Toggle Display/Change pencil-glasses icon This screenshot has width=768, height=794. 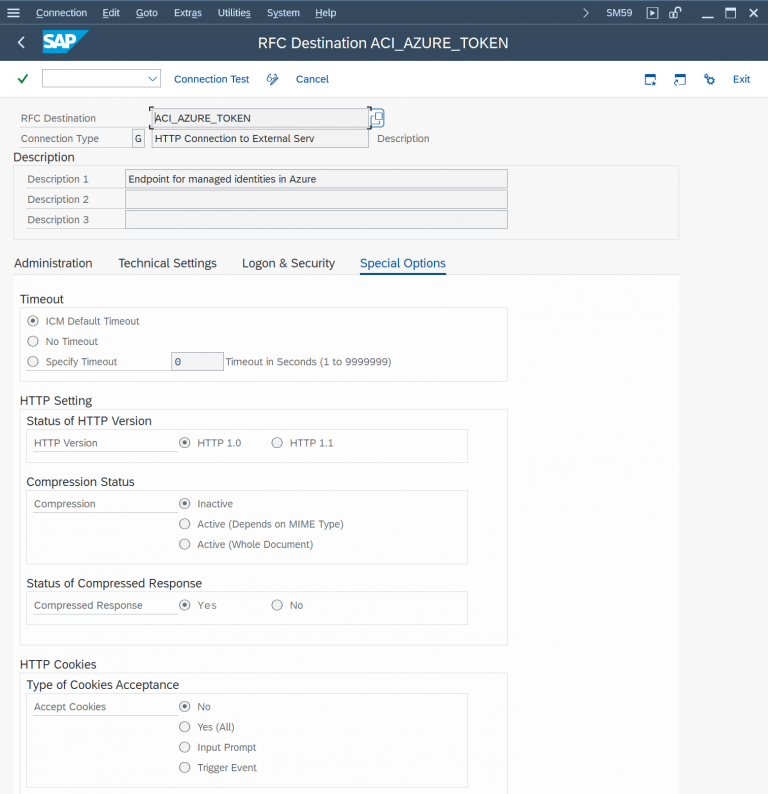point(272,79)
